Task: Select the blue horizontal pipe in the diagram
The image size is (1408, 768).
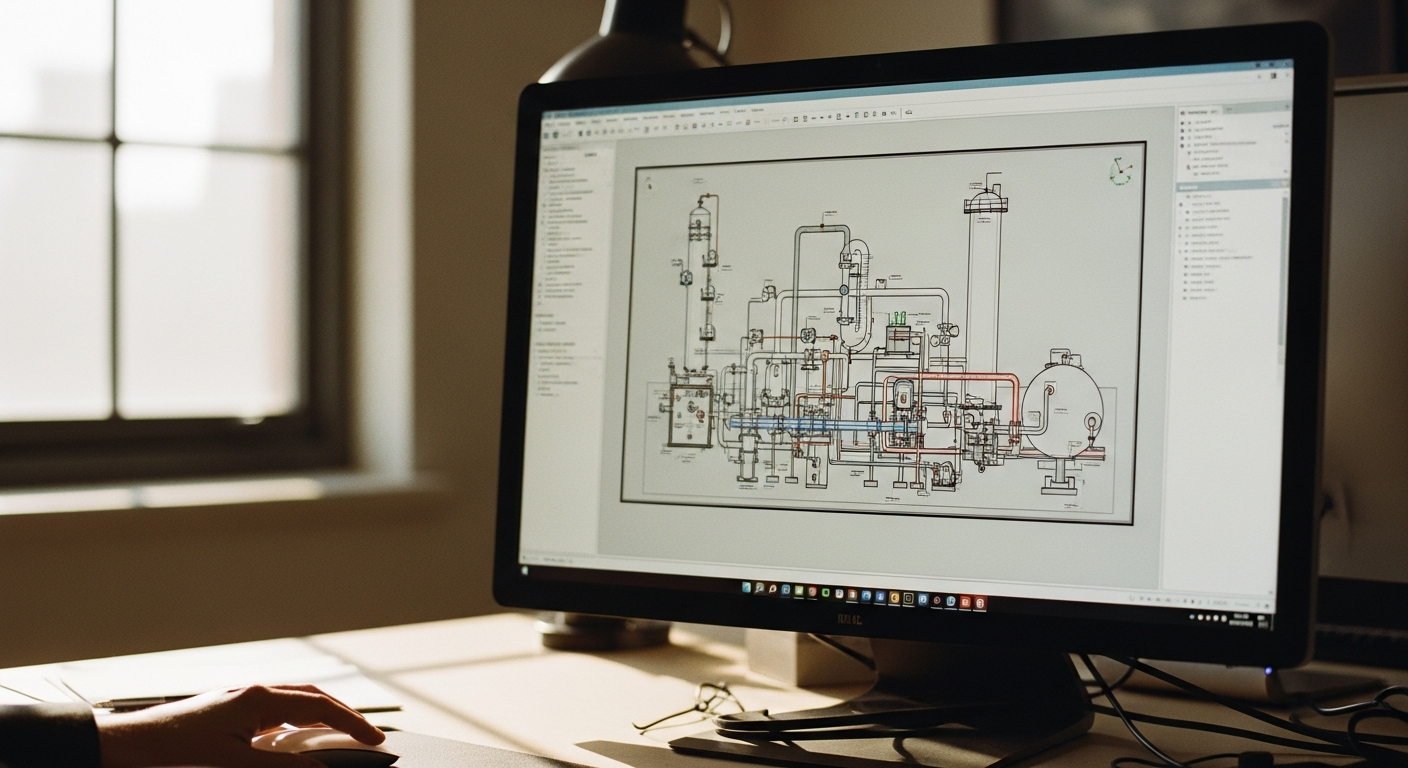Action: [820, 425]
